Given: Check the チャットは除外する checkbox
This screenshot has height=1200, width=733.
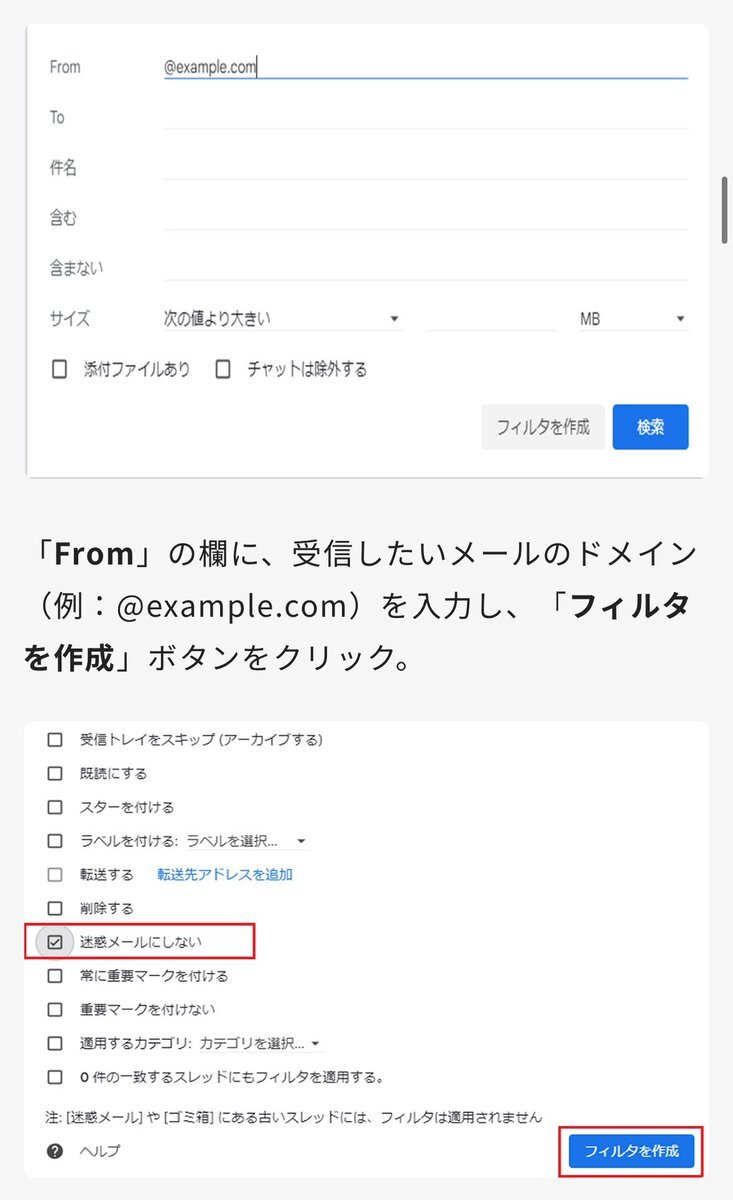Looking at the screenshot, I should tap(223, 370).
